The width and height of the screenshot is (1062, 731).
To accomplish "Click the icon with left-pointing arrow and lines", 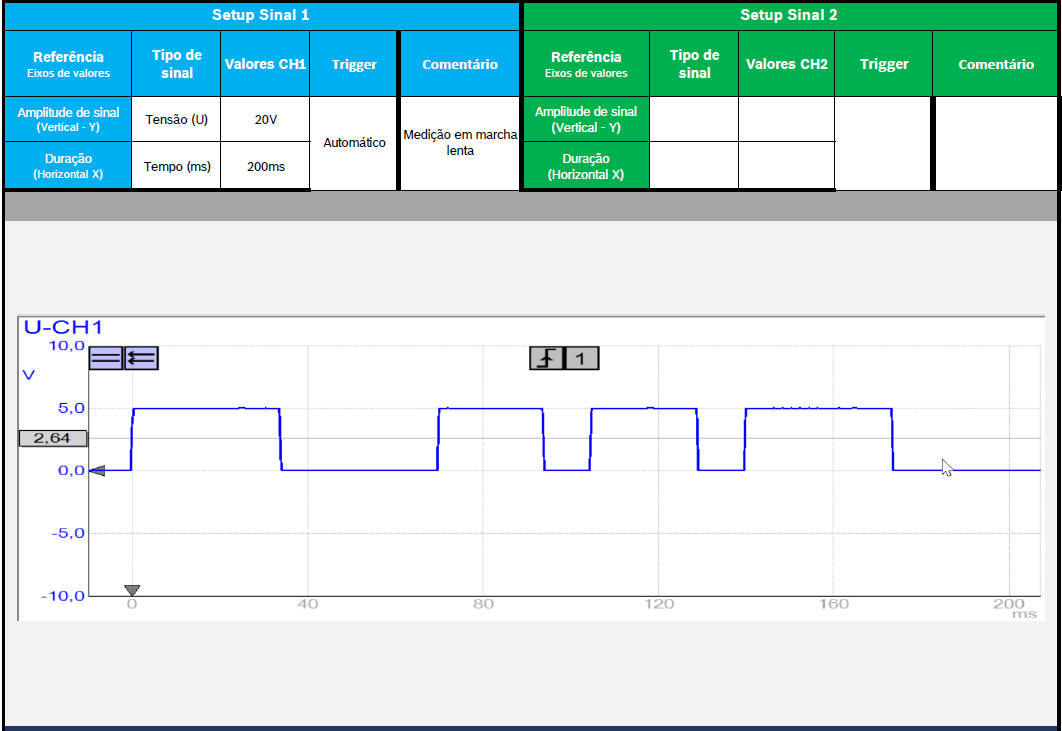I will pos(141,358).
